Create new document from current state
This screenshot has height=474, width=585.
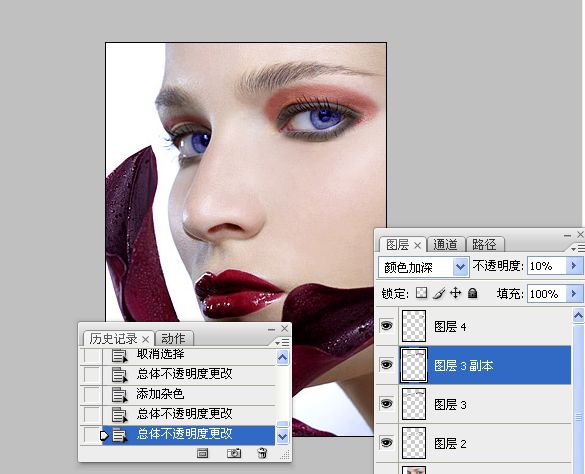pos(203,453)
